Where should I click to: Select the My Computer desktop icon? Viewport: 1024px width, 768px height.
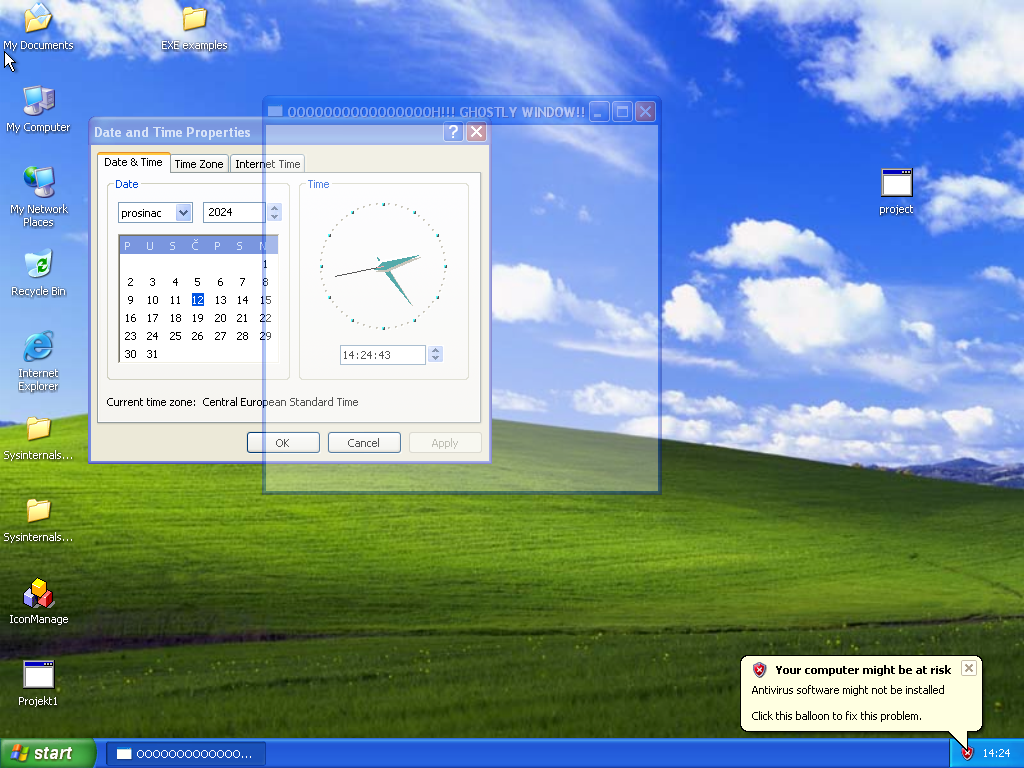pyautogui.click(x=38, y=101)
